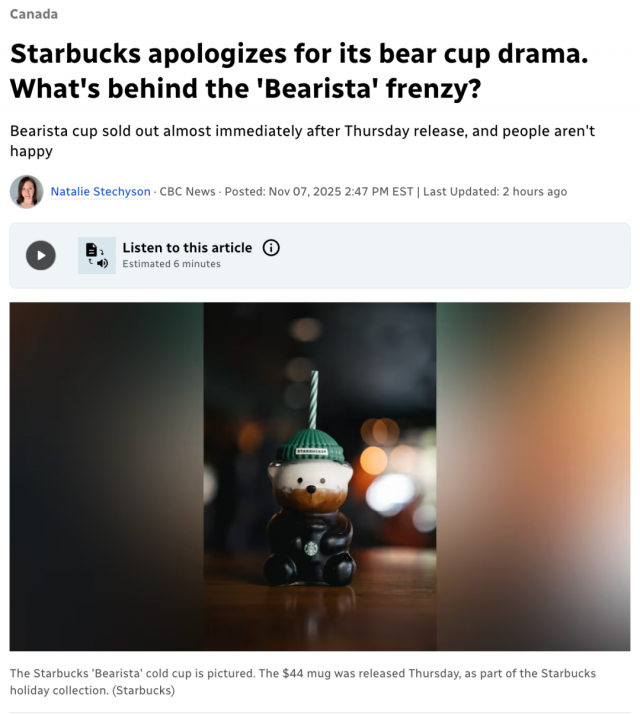Select the subheadline about Bearista selling out
Screen dimensions: 640x714
302,141
